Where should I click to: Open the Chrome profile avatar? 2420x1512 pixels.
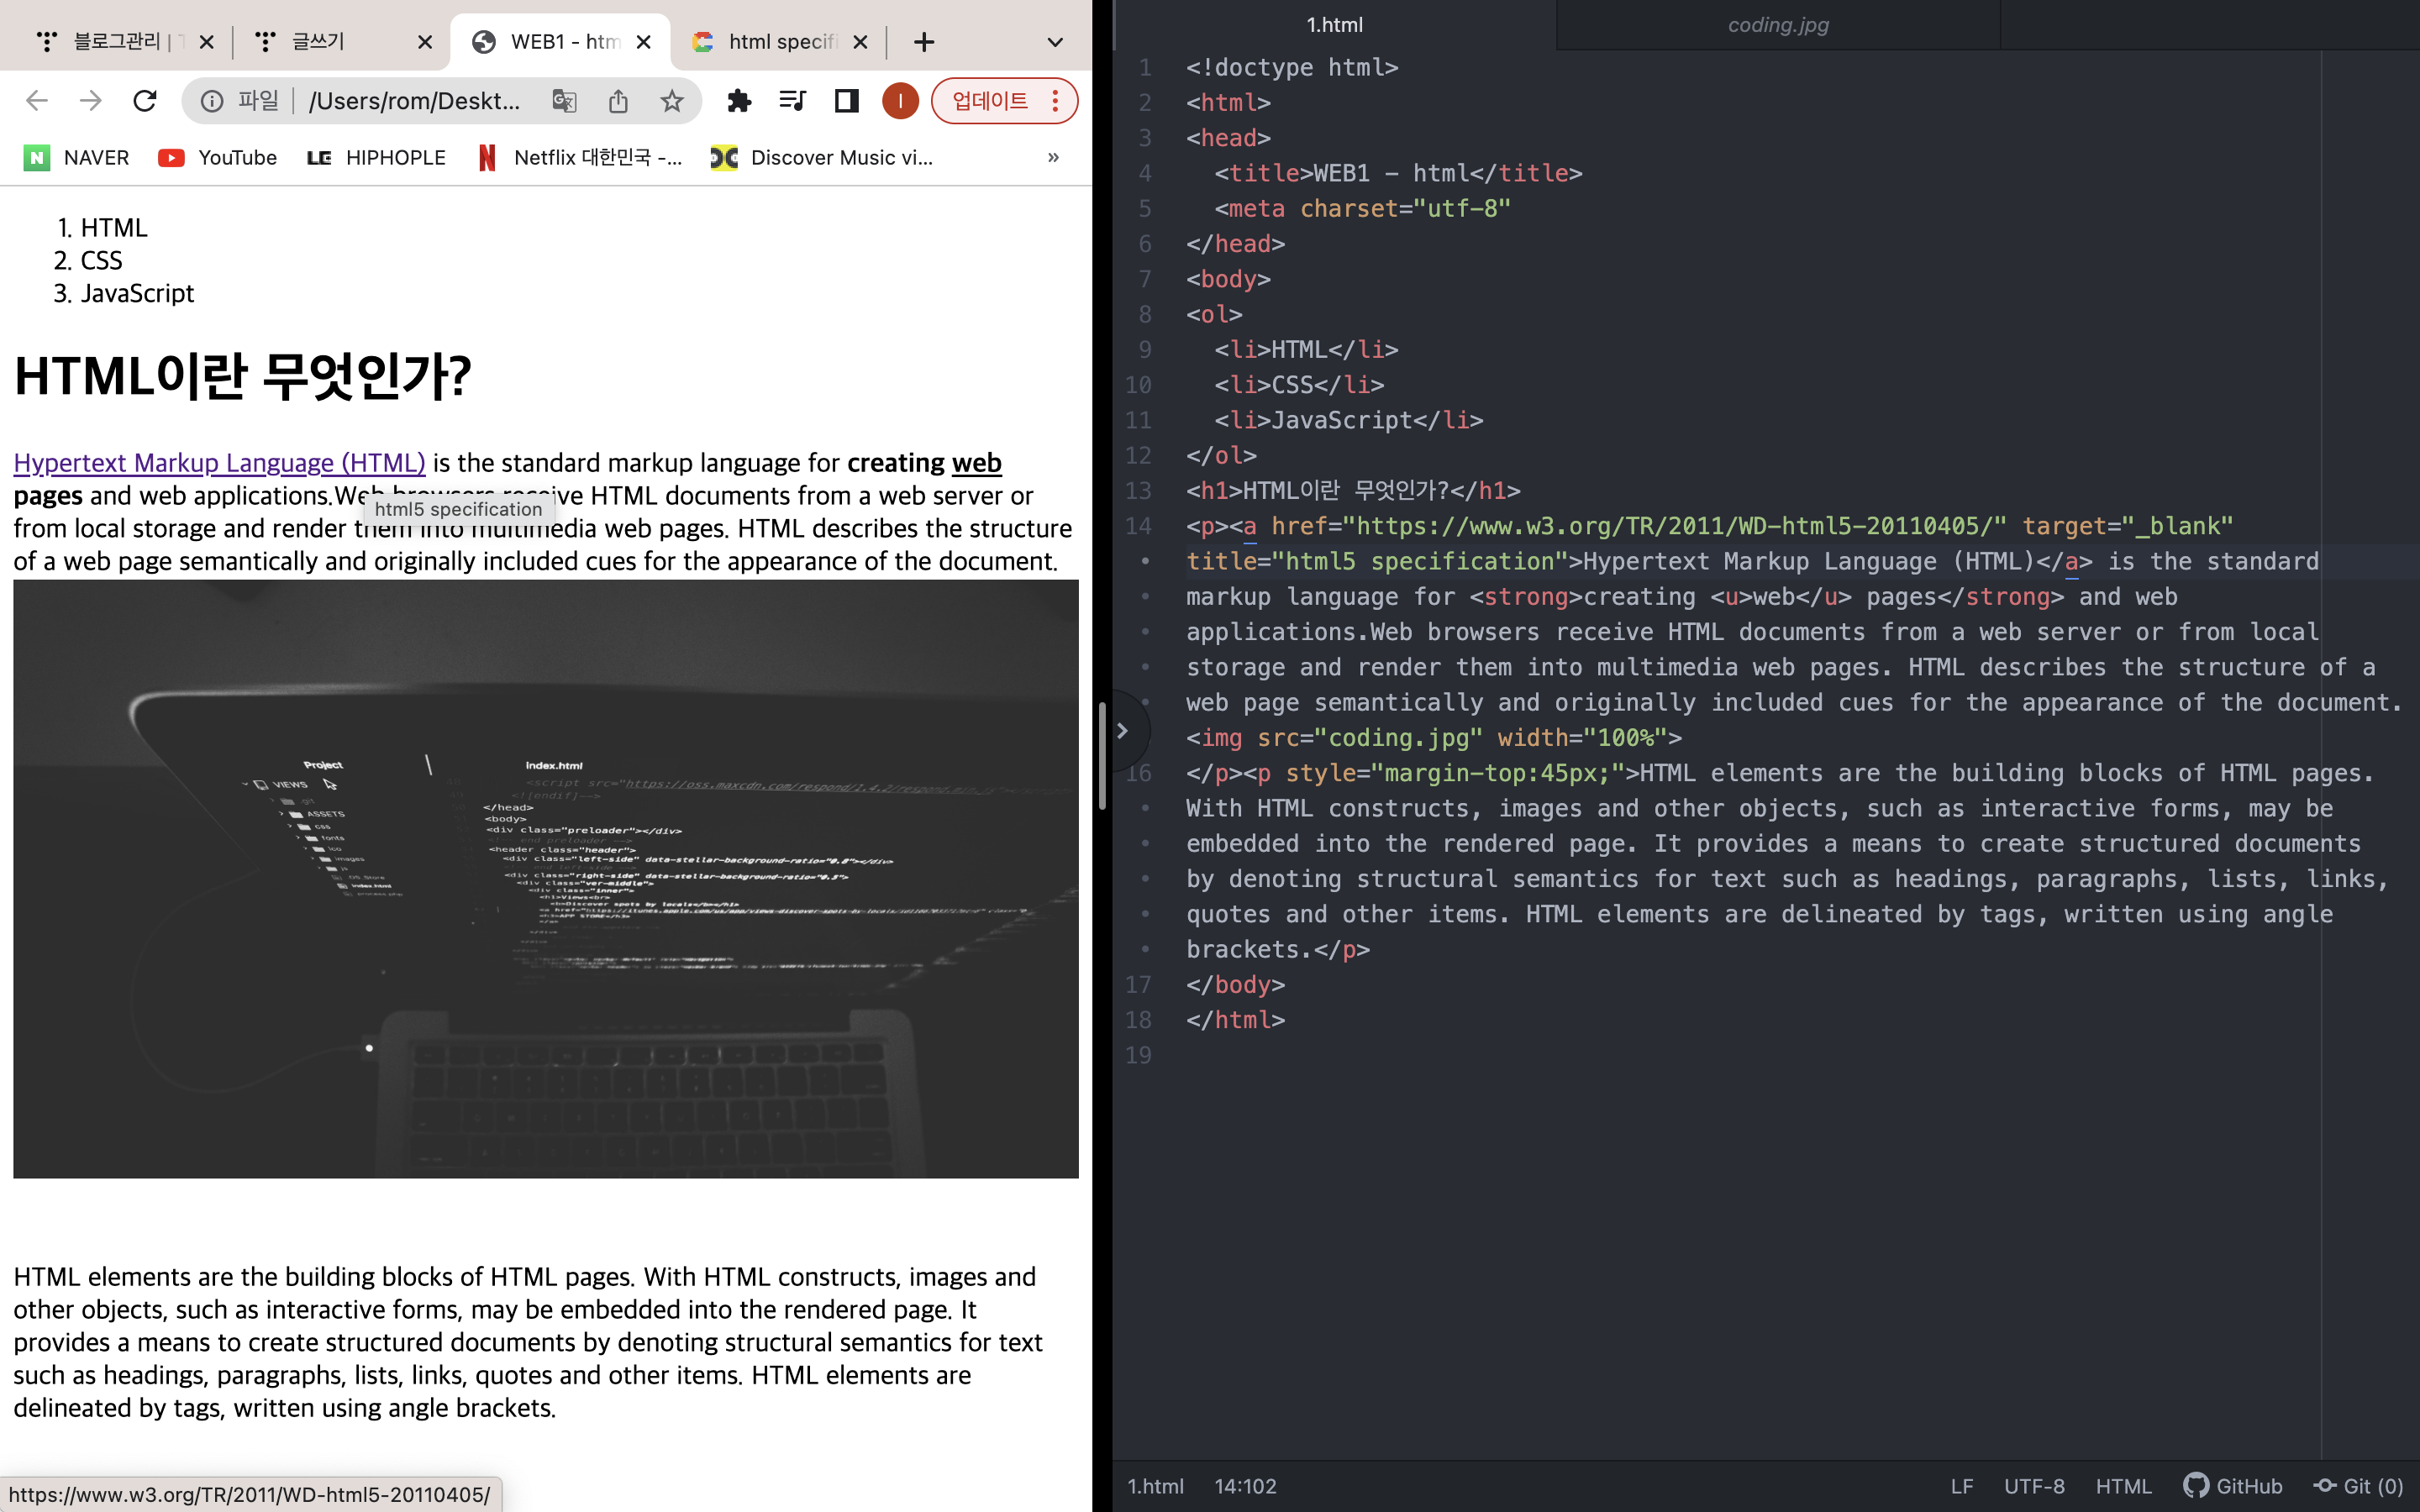point(900,101)
